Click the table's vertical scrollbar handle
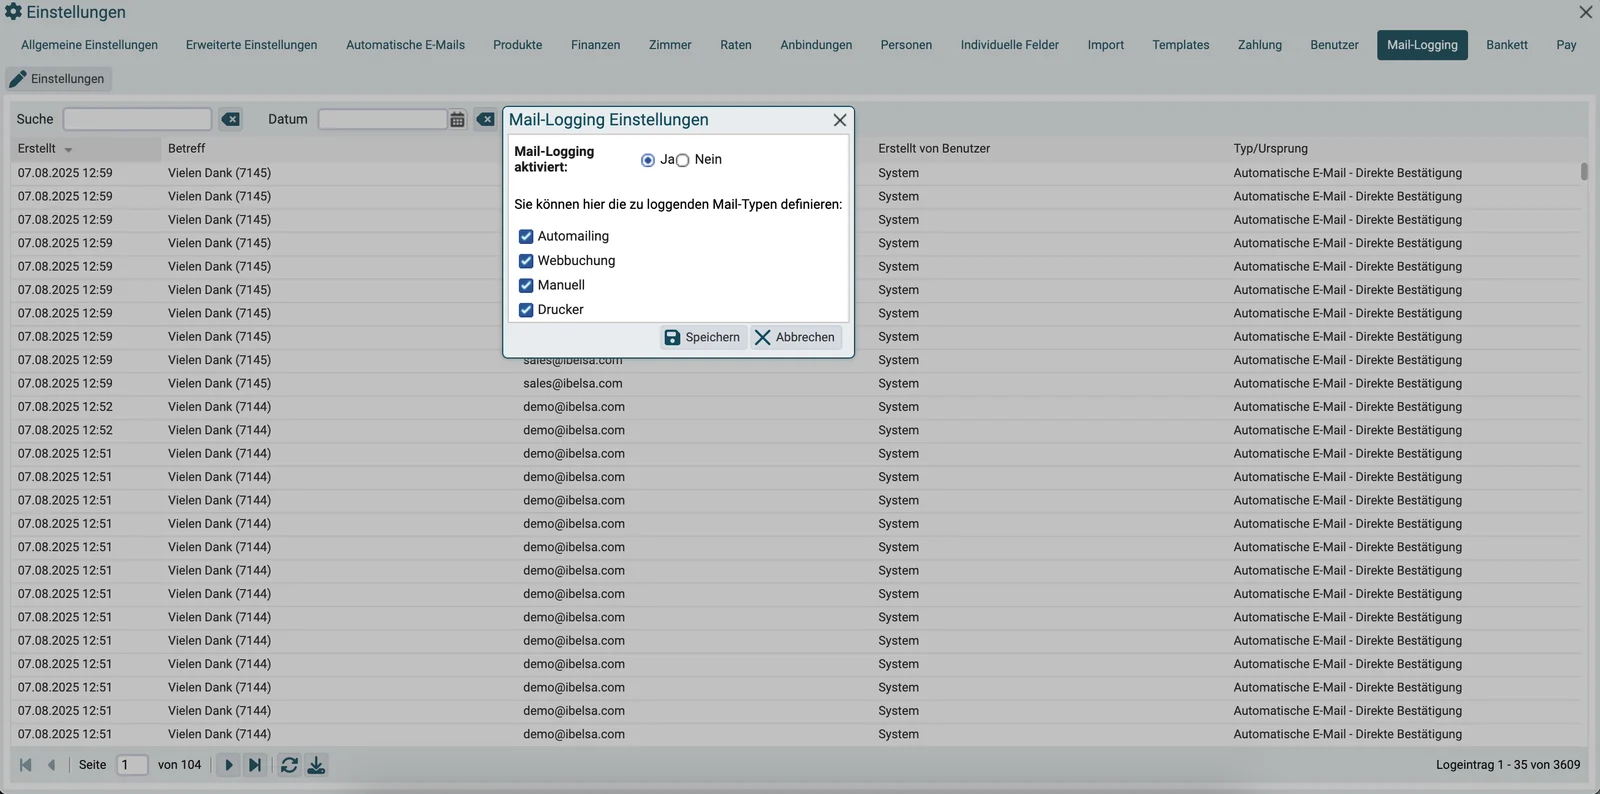 1584,171
